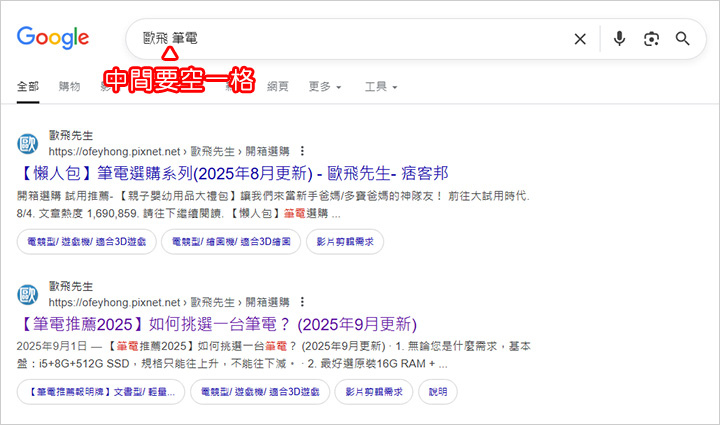Switch to the 網頁 tab
This screenshot has width=720, height=425.
coord(278,86)
